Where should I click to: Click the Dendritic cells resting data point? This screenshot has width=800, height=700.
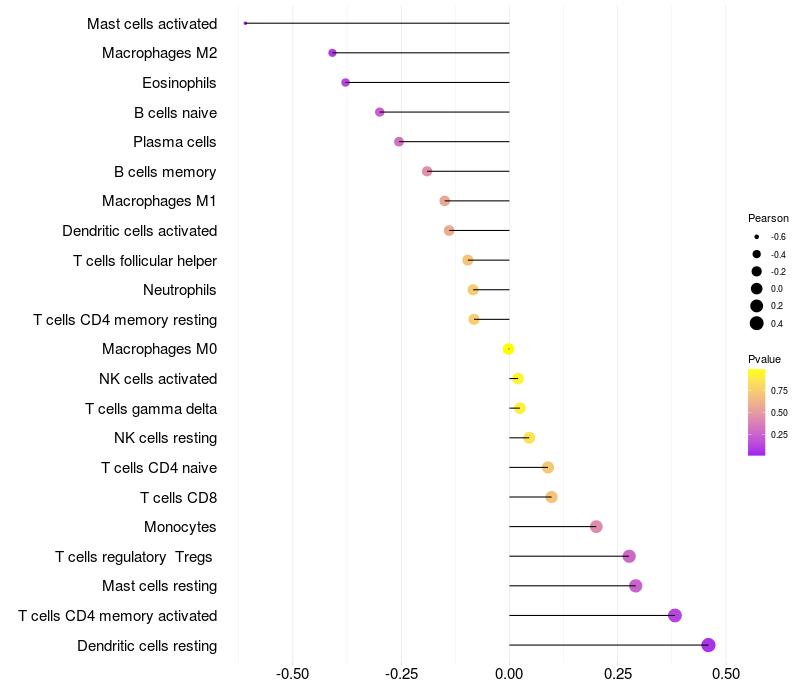tap(709, 645)
